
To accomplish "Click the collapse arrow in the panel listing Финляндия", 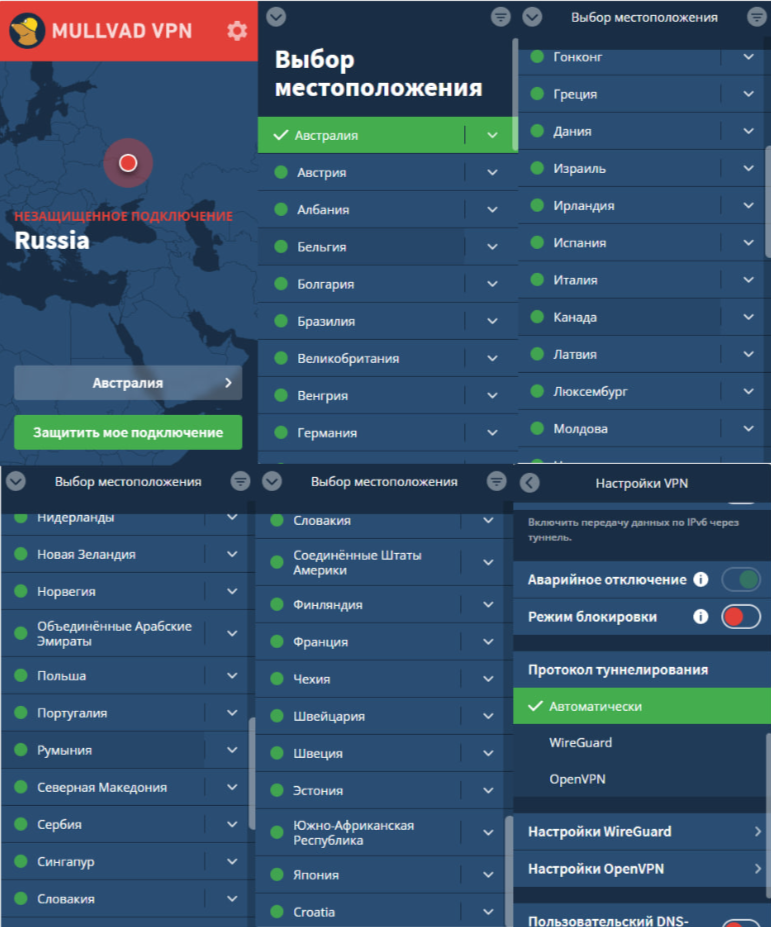I will click(272, 481).
